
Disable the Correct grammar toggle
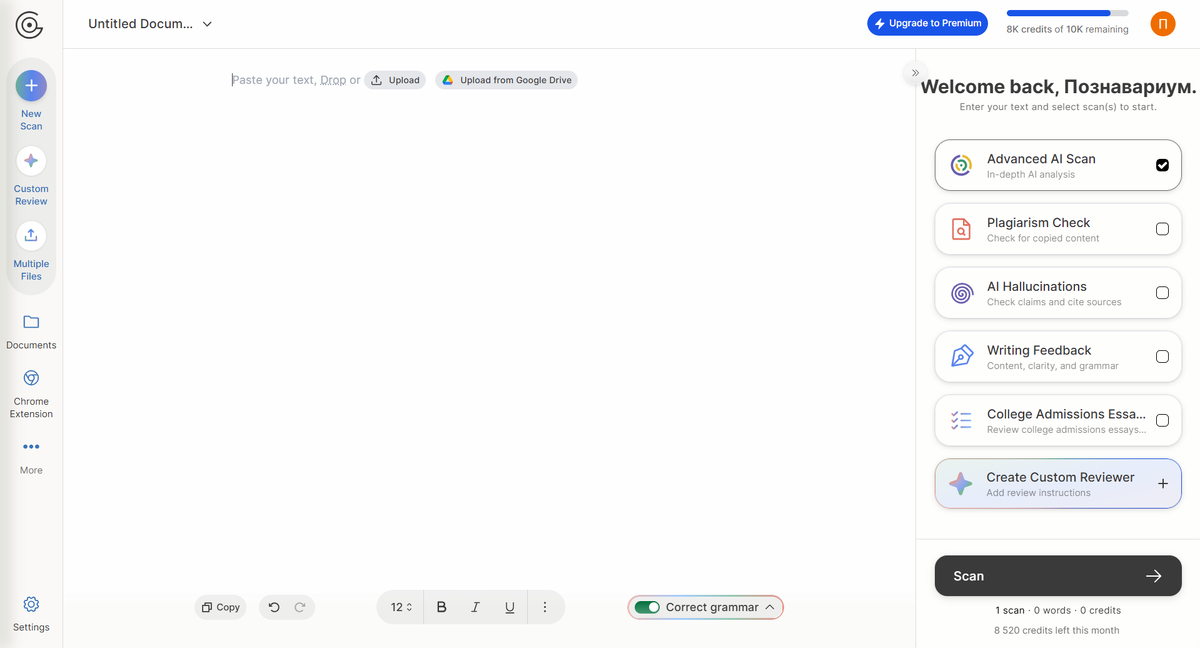coord(648,606)
